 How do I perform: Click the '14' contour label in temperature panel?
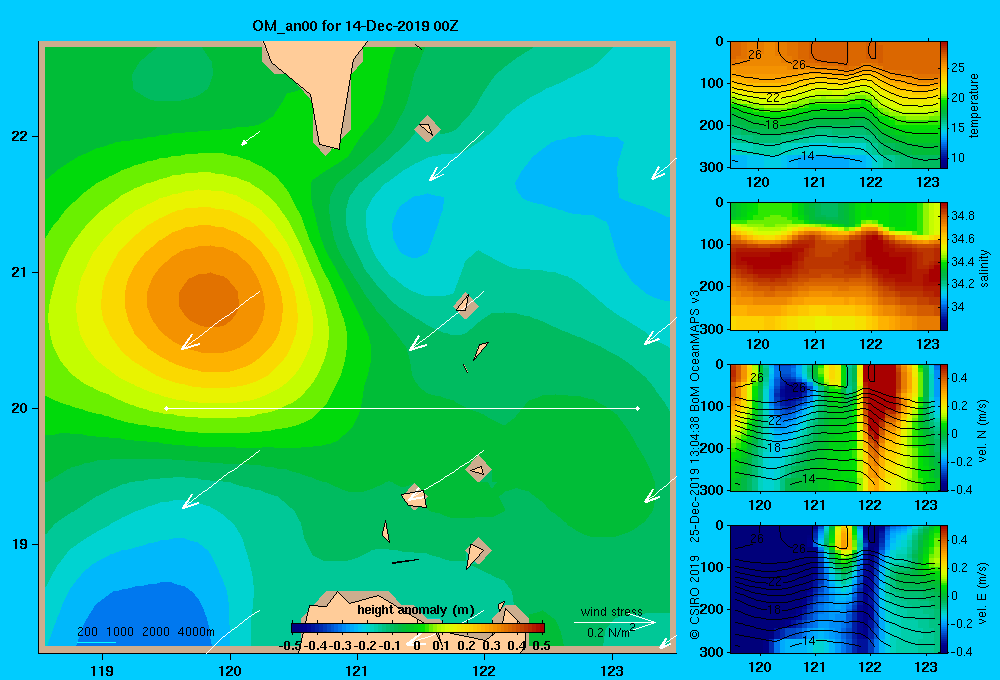[807, 156]
